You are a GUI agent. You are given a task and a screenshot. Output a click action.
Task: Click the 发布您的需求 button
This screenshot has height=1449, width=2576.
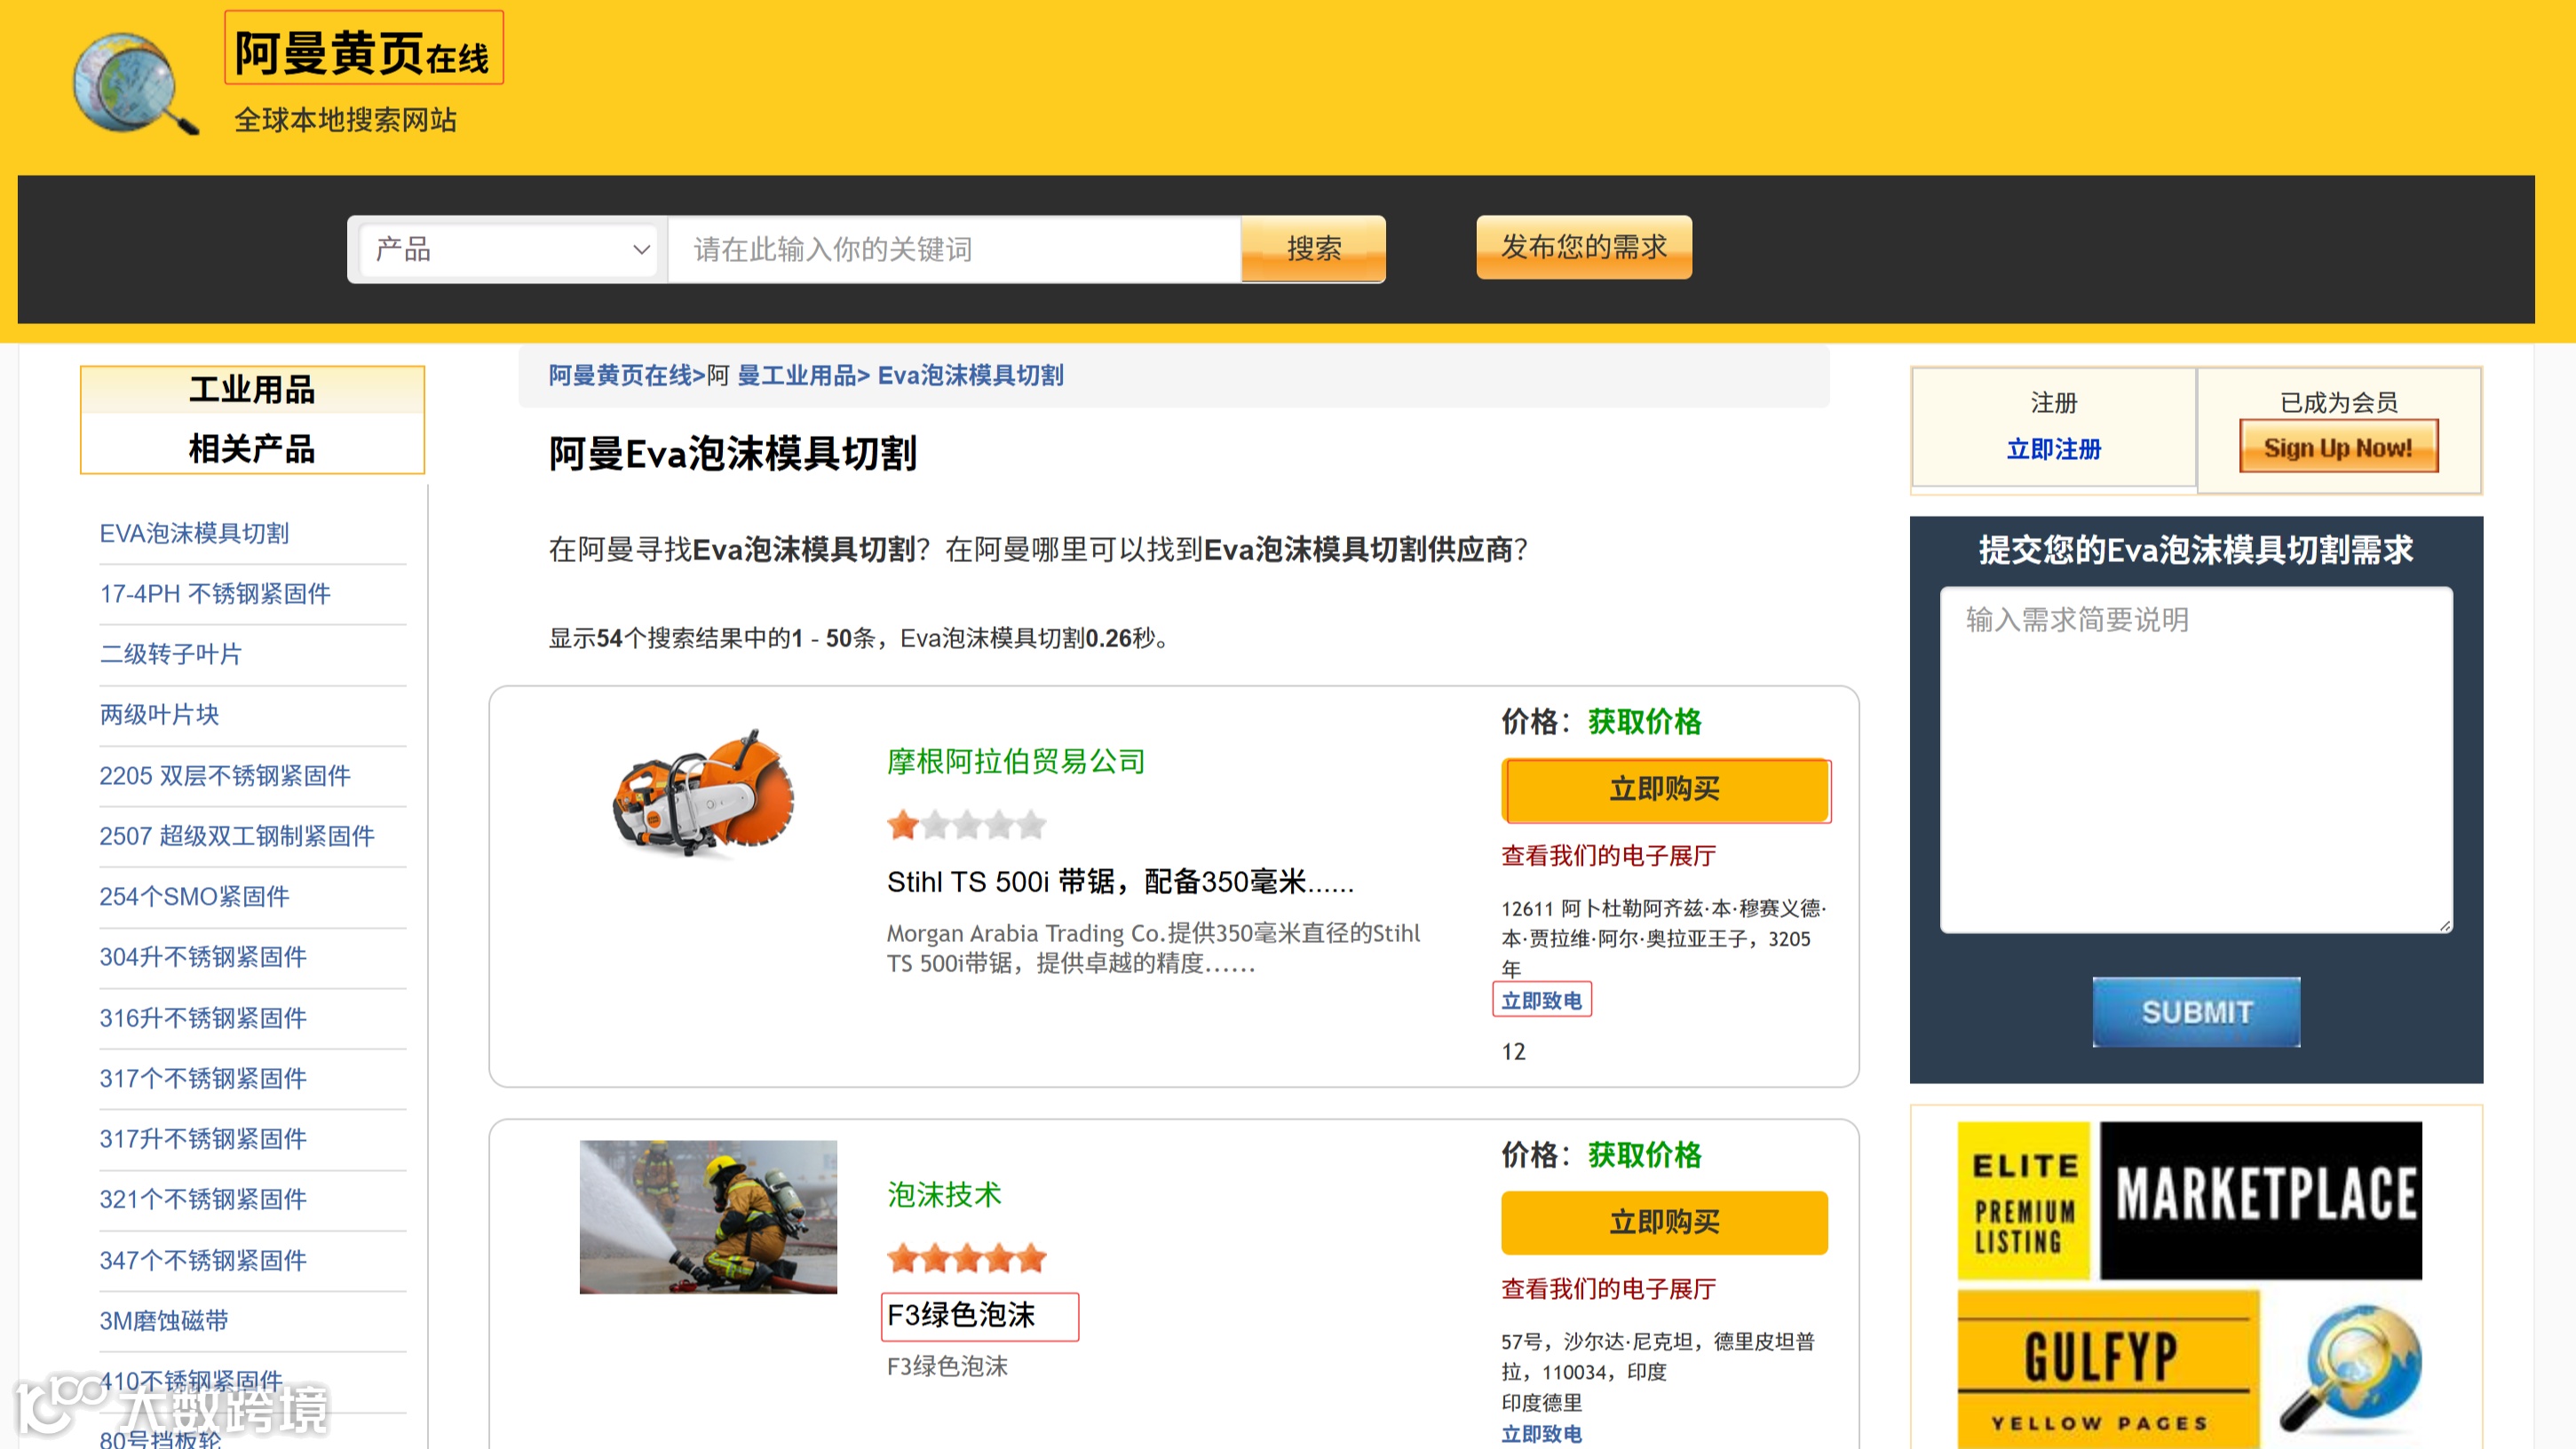click(1583, 247)
